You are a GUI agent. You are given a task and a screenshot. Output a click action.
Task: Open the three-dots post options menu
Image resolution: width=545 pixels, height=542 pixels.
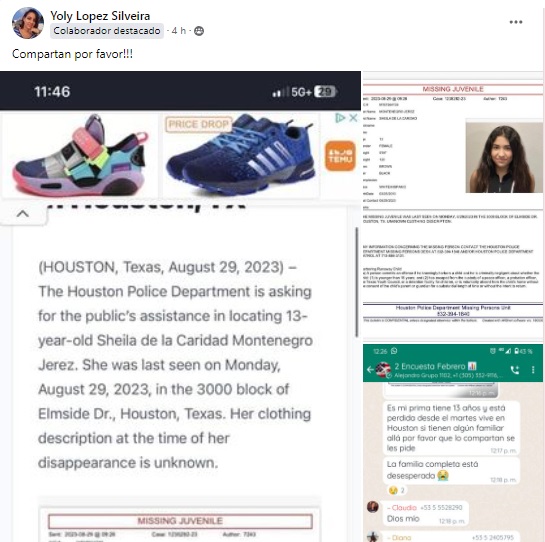515,22
